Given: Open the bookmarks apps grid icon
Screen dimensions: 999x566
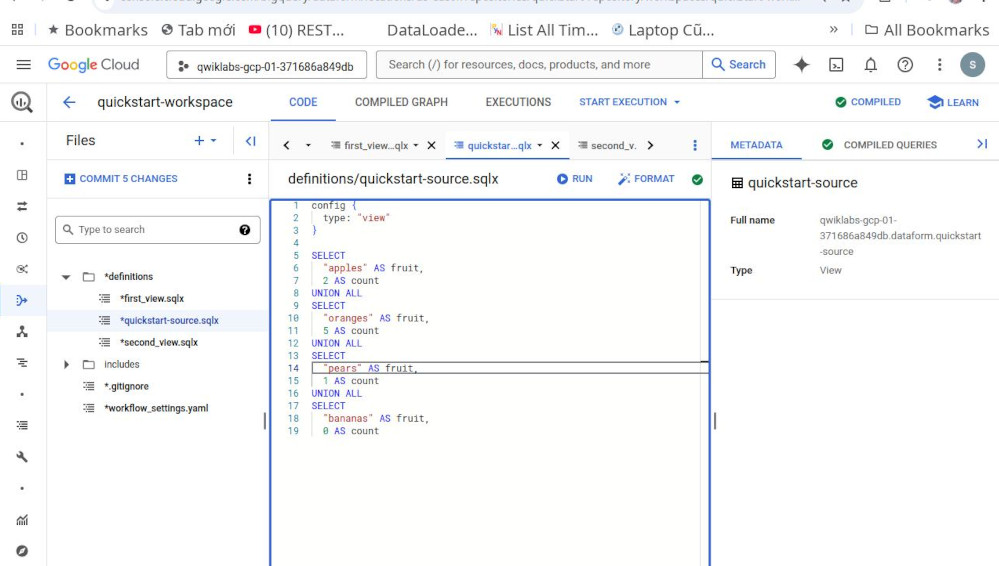Looking at the screenshot, I should [x=18, y=30].
